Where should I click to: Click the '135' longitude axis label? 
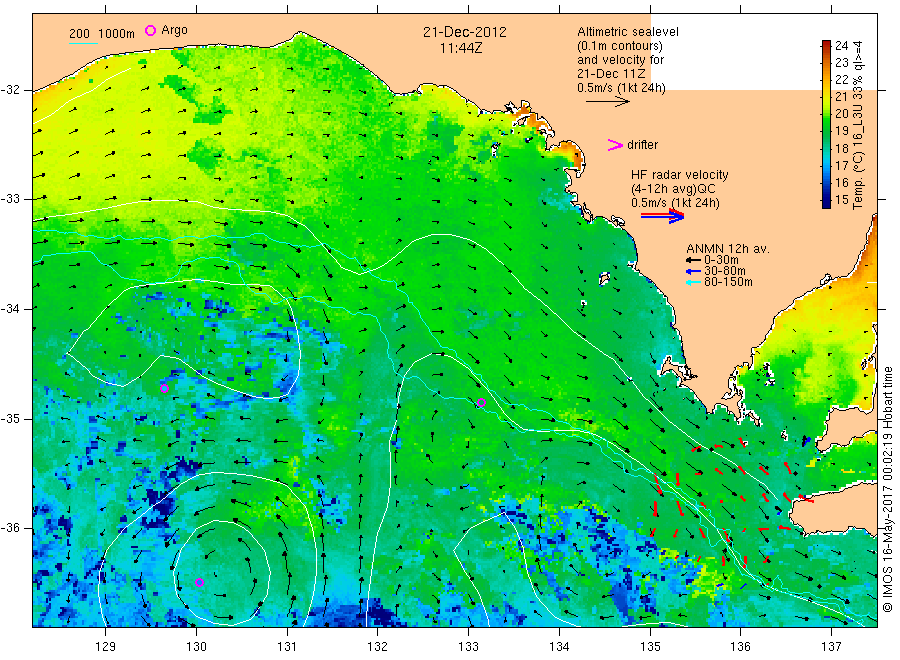650,647
